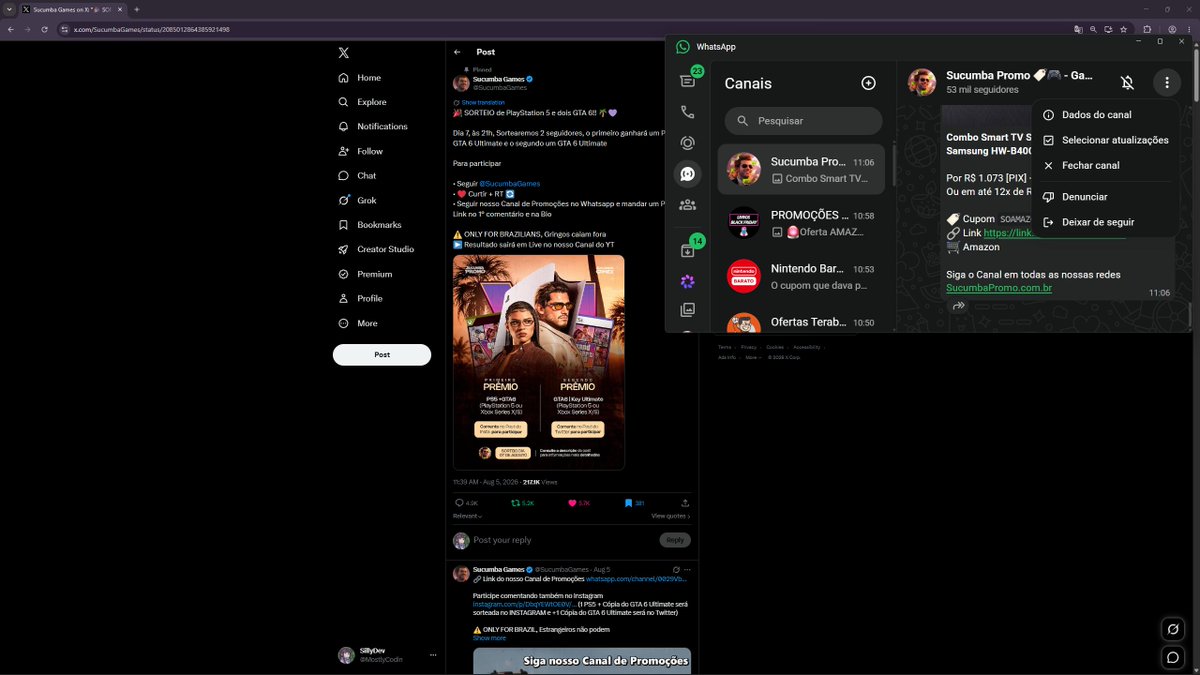This screenshot has height=675, width=1200.
Task: Toggle muted bell for Sucumba Promo channel
Action: point(1127,83)
